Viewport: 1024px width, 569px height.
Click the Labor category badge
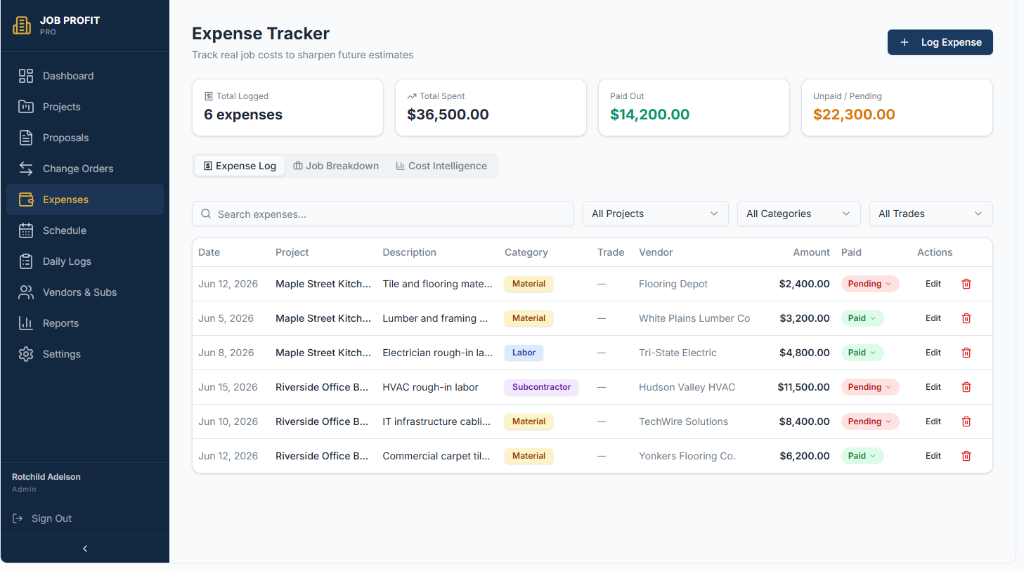524,353
